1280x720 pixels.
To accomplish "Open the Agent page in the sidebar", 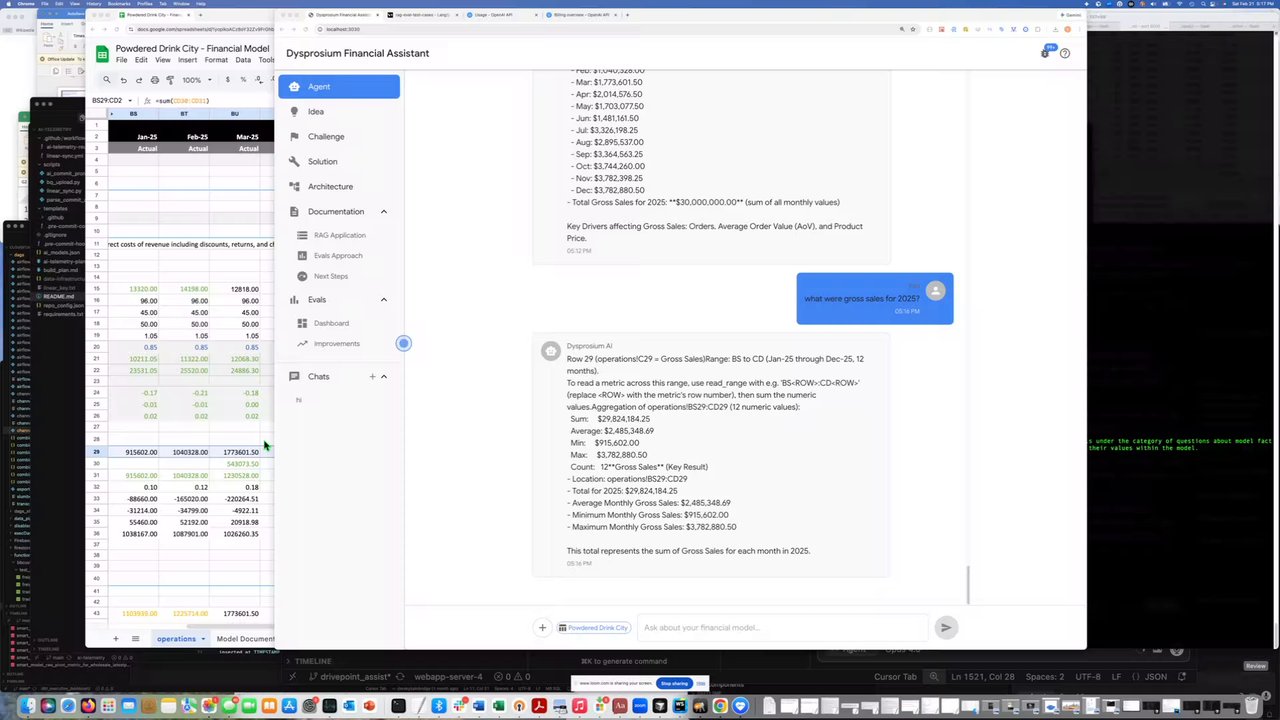I will [x=339, y=87].
